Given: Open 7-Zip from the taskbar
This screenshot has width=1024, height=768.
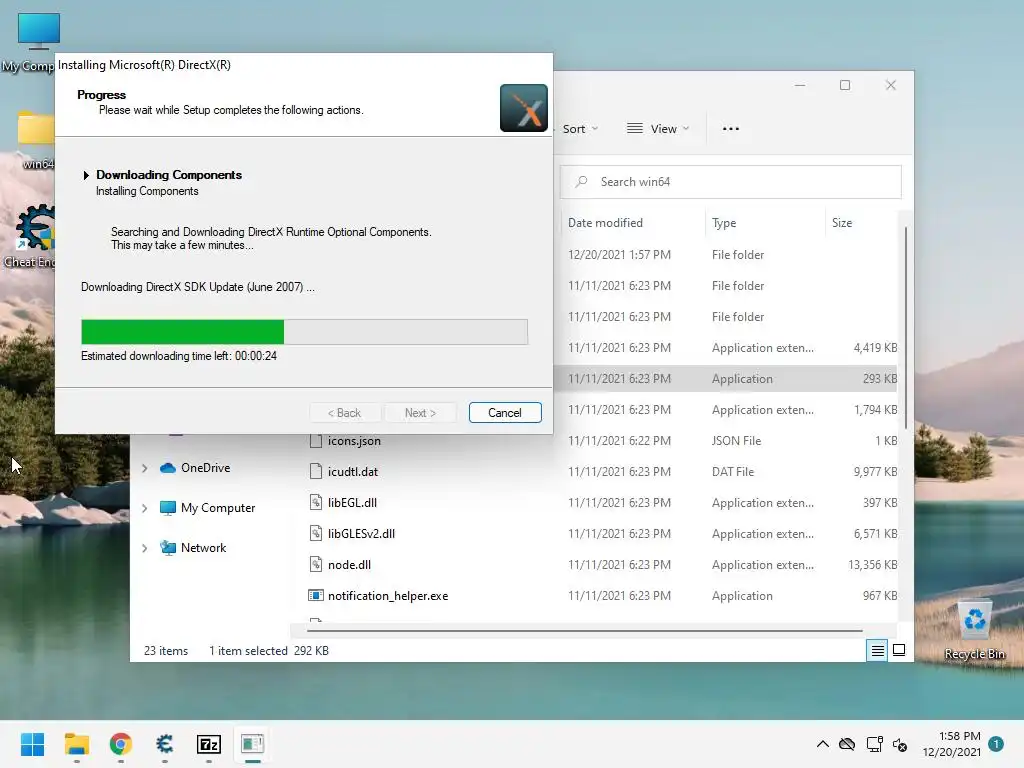Looking at the screenshot, I should point(209,744).
